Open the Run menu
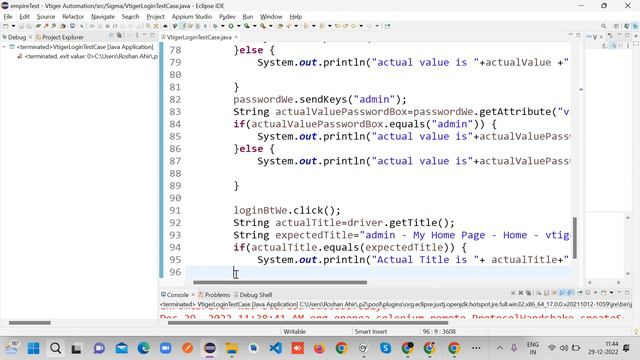This screenshot has width=640, height=360. 248,17
